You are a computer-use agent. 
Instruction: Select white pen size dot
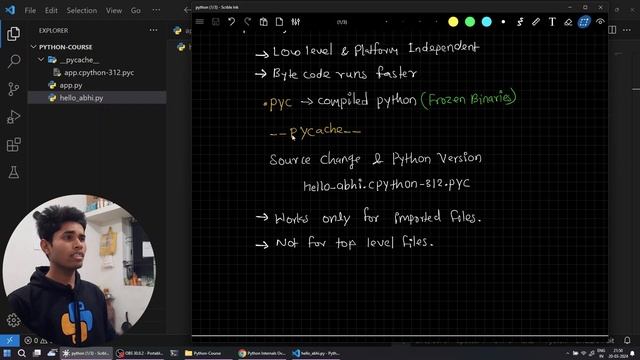pyautogui.click(x=503, y=22)
